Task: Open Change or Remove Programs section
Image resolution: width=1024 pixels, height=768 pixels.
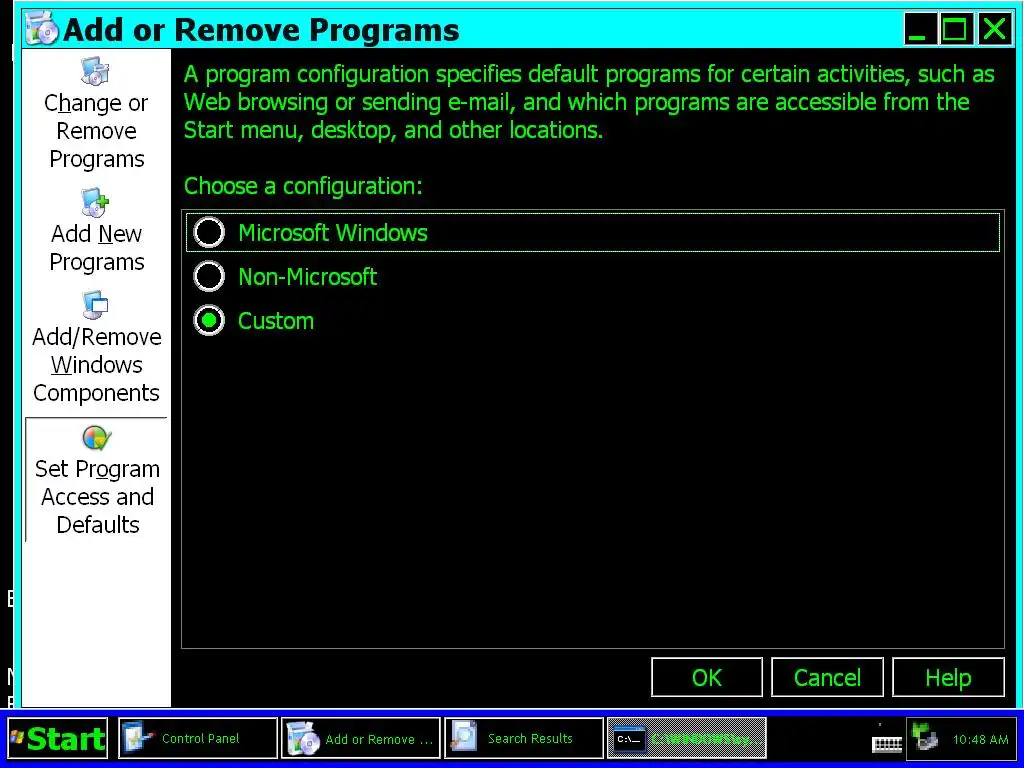Action: pyautogui.click(x=96, y=114)
